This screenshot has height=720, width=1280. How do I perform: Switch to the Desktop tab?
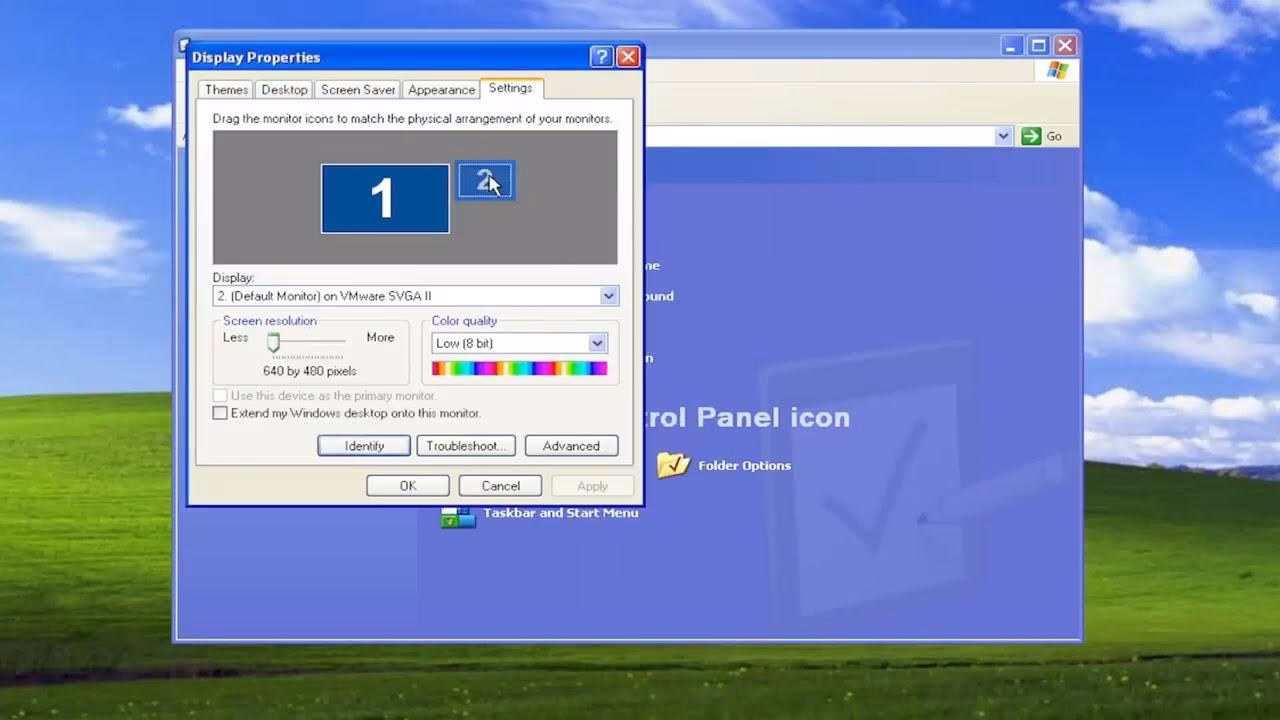[285, 89]
